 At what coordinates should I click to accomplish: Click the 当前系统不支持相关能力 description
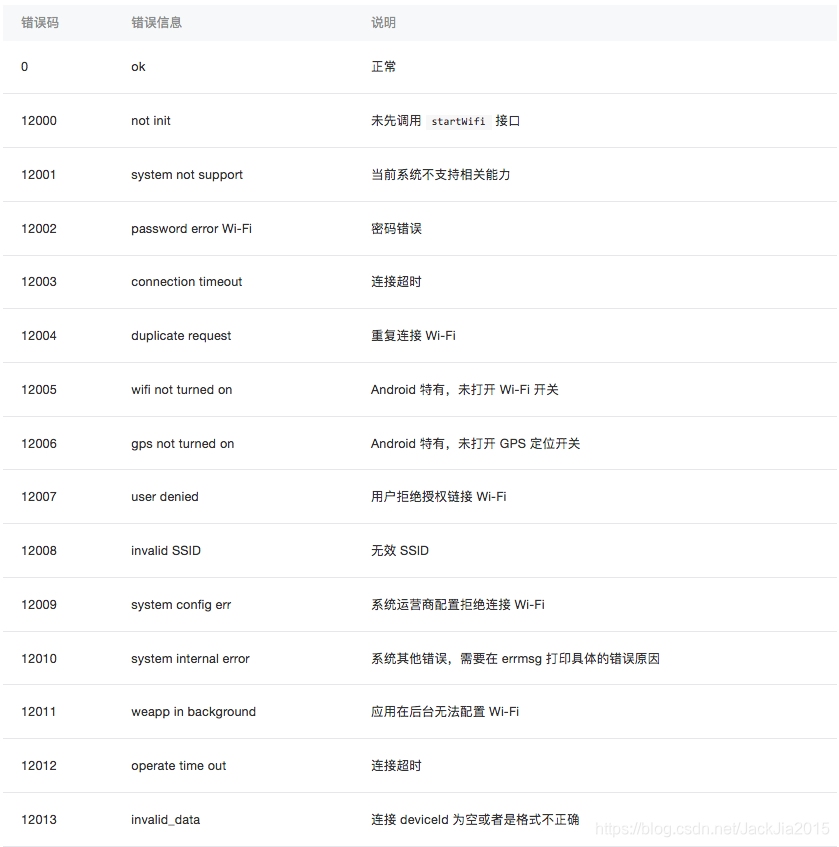(x=441, y=175)
